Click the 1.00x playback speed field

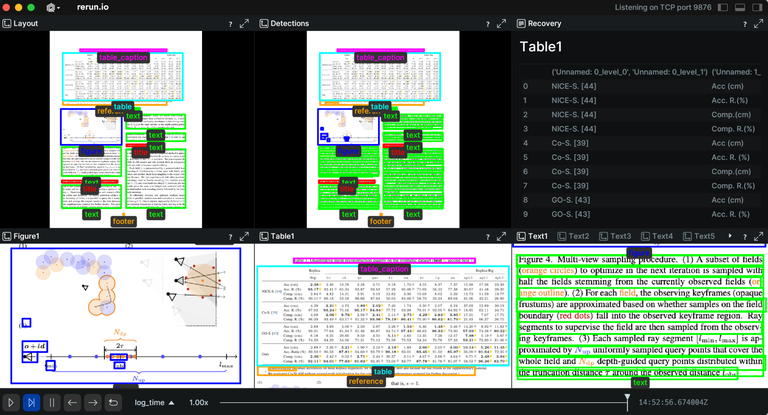point(199,402)
